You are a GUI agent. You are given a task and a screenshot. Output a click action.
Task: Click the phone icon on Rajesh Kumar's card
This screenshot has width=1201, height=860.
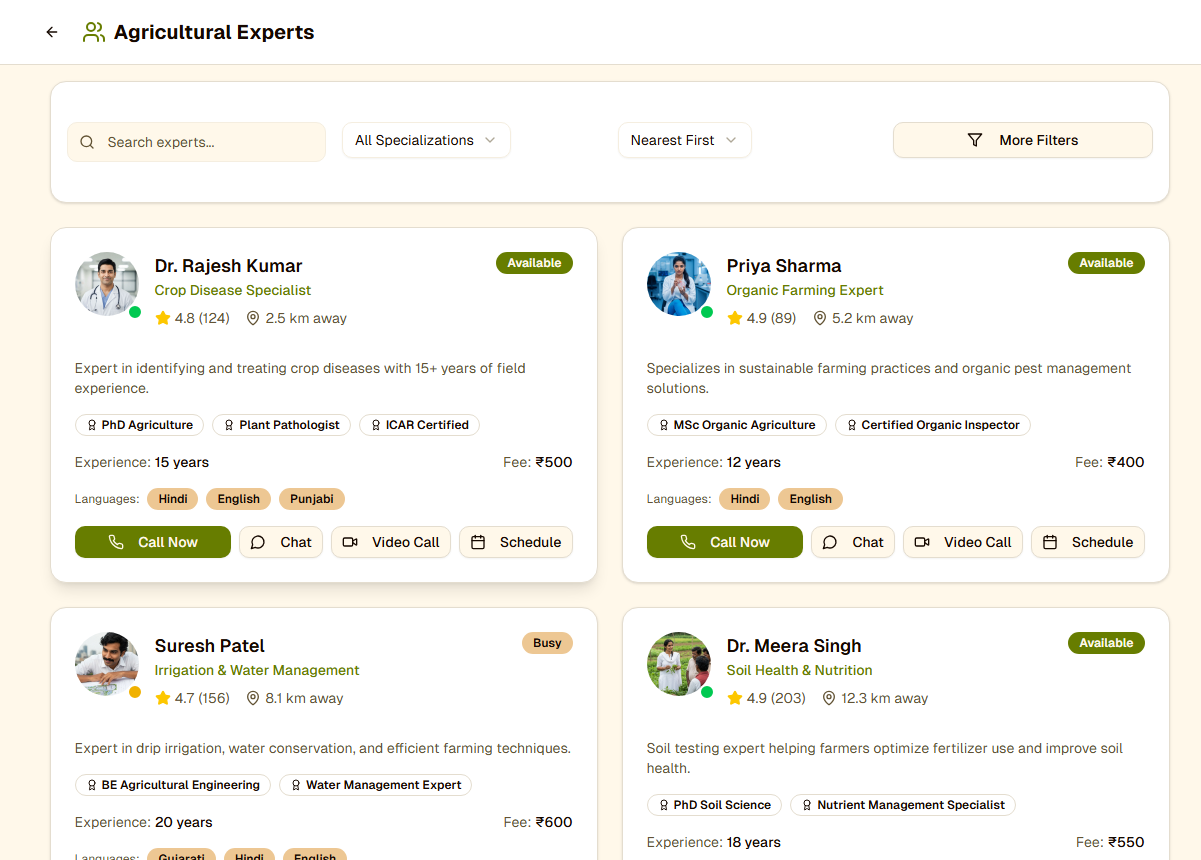pos(116,542)
